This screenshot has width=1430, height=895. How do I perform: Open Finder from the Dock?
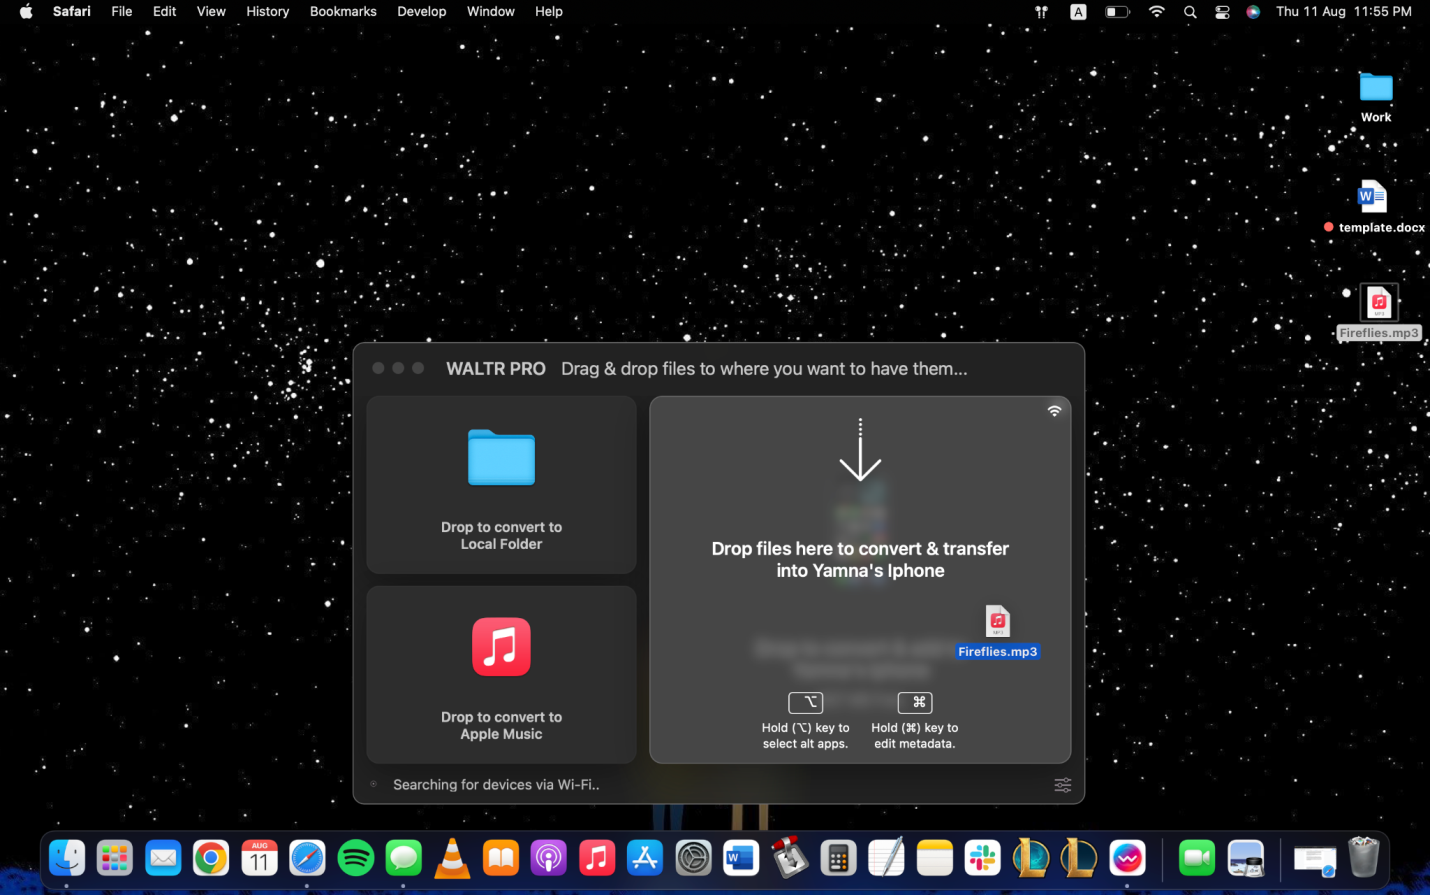(67, 858)
